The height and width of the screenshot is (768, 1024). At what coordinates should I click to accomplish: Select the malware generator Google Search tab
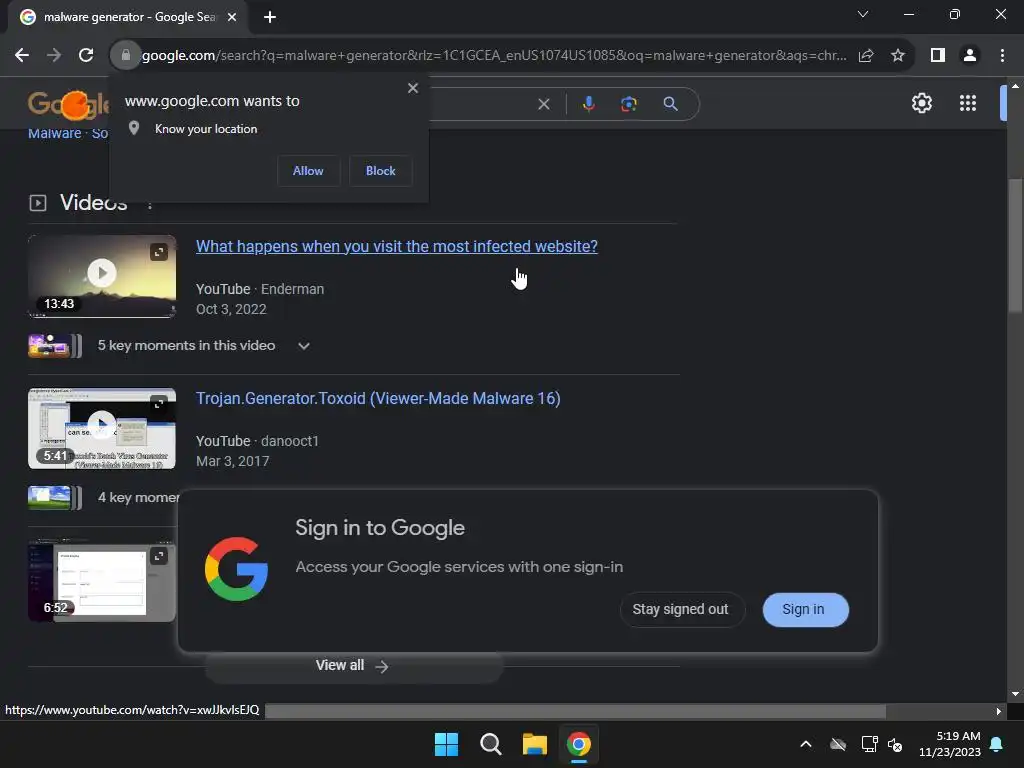click(128, 17)
